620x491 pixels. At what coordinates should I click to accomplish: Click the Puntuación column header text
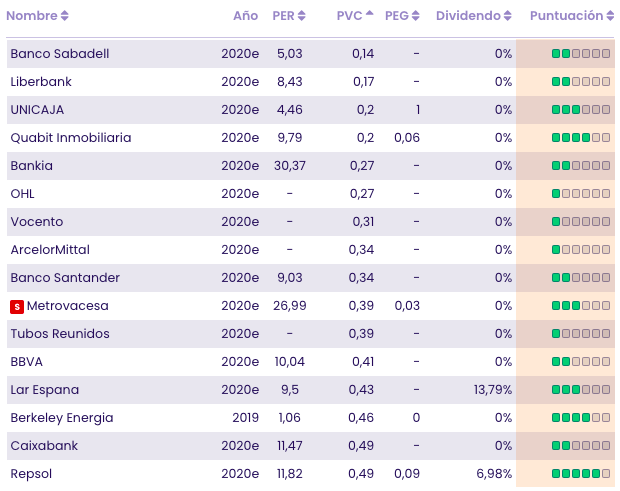566,16
